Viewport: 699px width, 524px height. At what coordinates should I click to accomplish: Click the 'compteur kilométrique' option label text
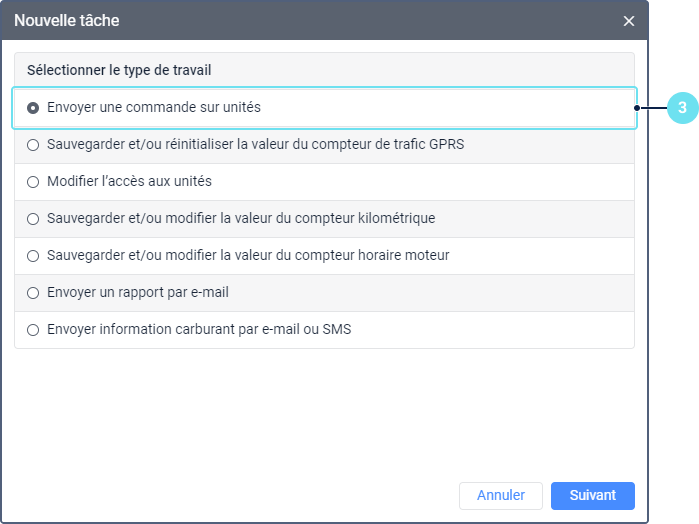(240, 218)
